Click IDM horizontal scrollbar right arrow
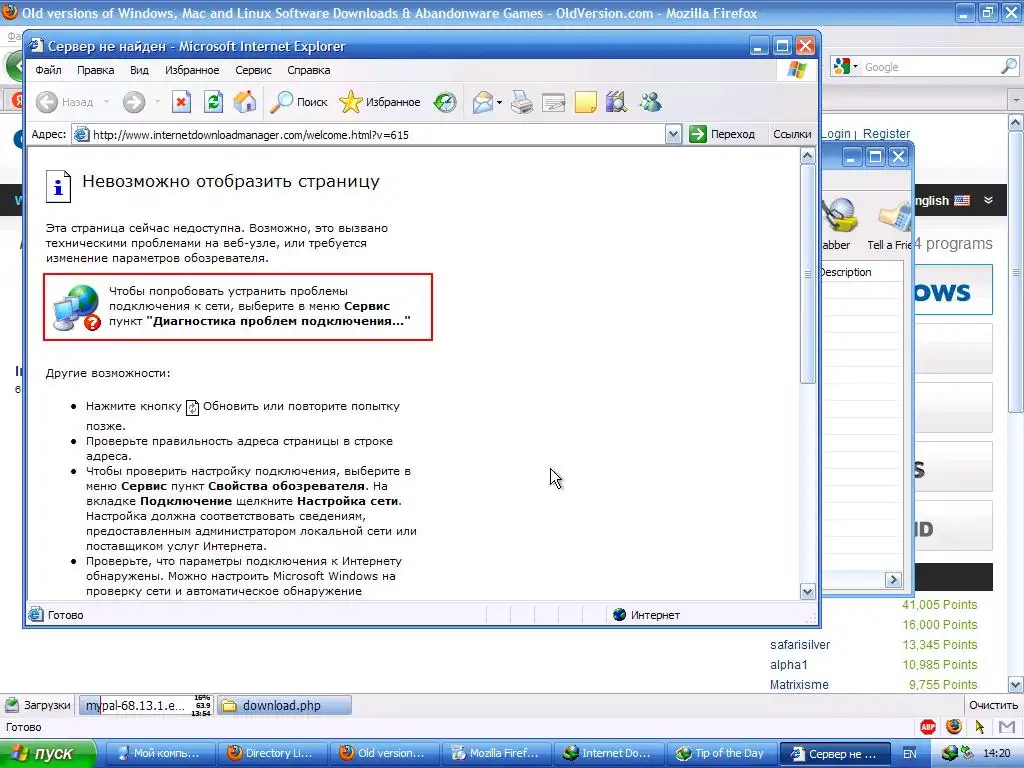 coord(893,579)
